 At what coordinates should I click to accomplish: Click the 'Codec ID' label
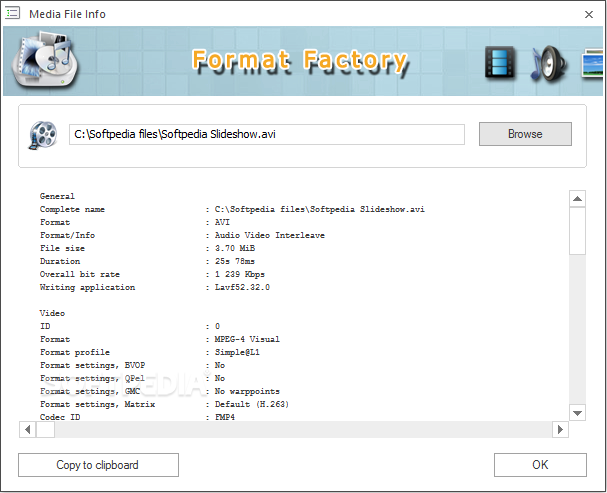tap(60, 417)
